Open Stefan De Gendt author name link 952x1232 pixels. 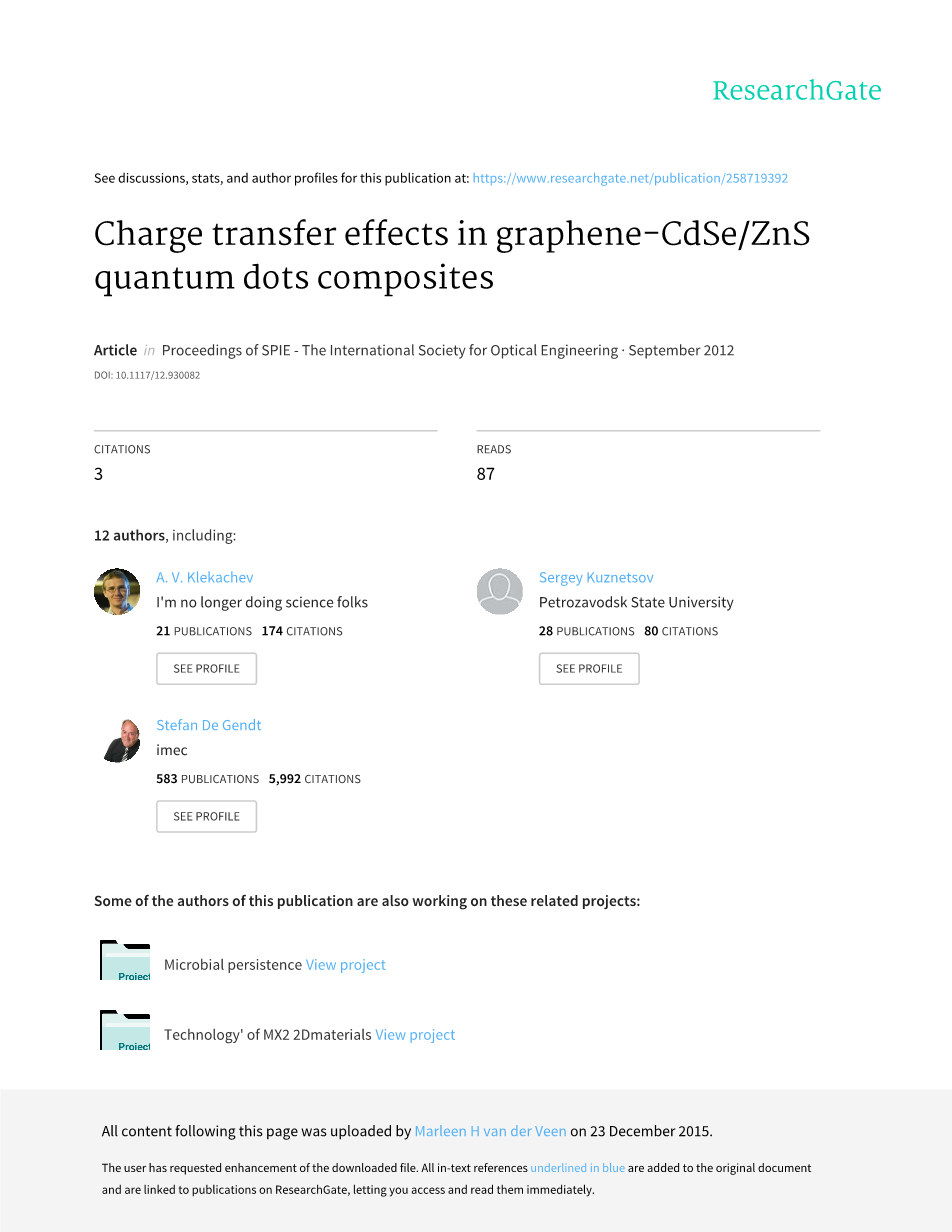[x=209, y=725]
